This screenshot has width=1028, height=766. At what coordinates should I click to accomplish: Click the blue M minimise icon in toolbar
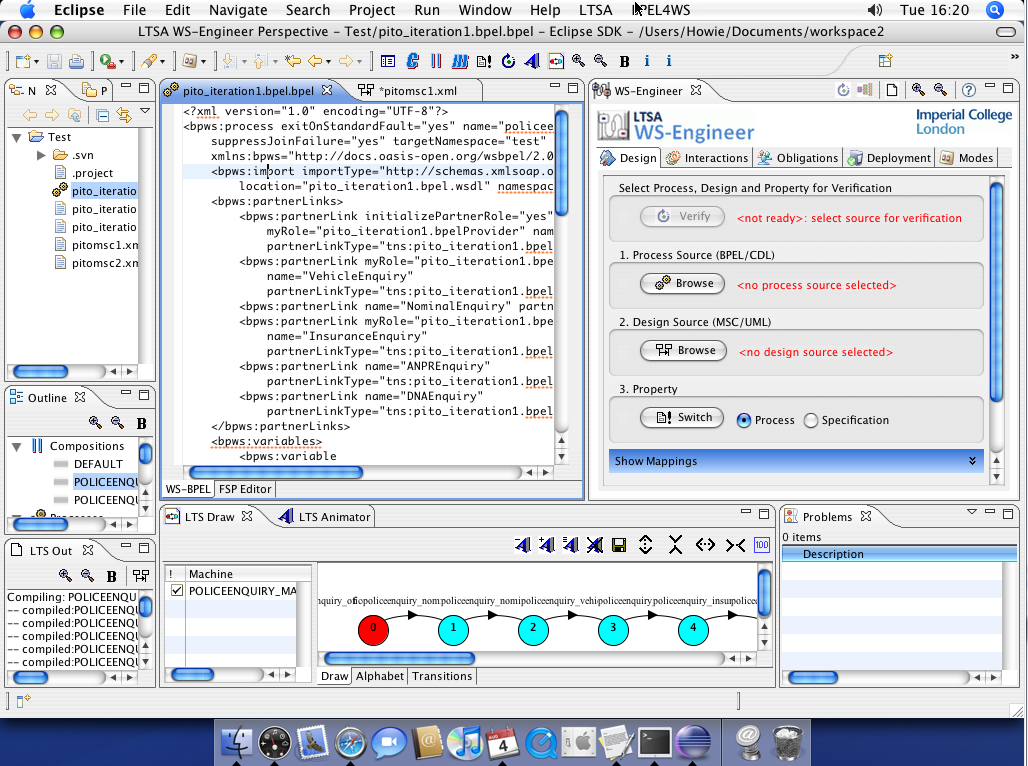point(460,61)
